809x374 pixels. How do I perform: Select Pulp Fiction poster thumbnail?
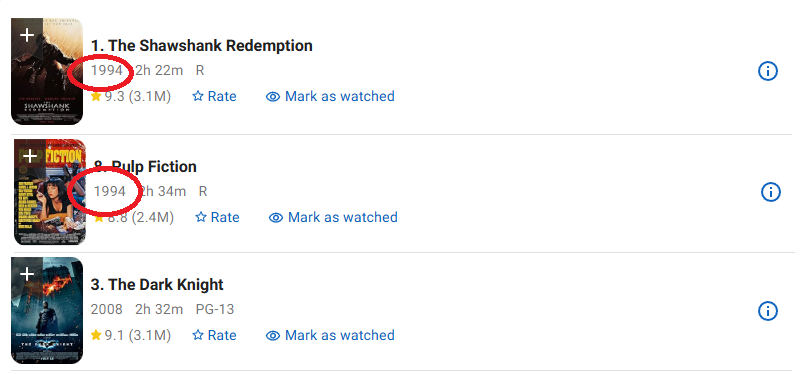coord(50,192)
